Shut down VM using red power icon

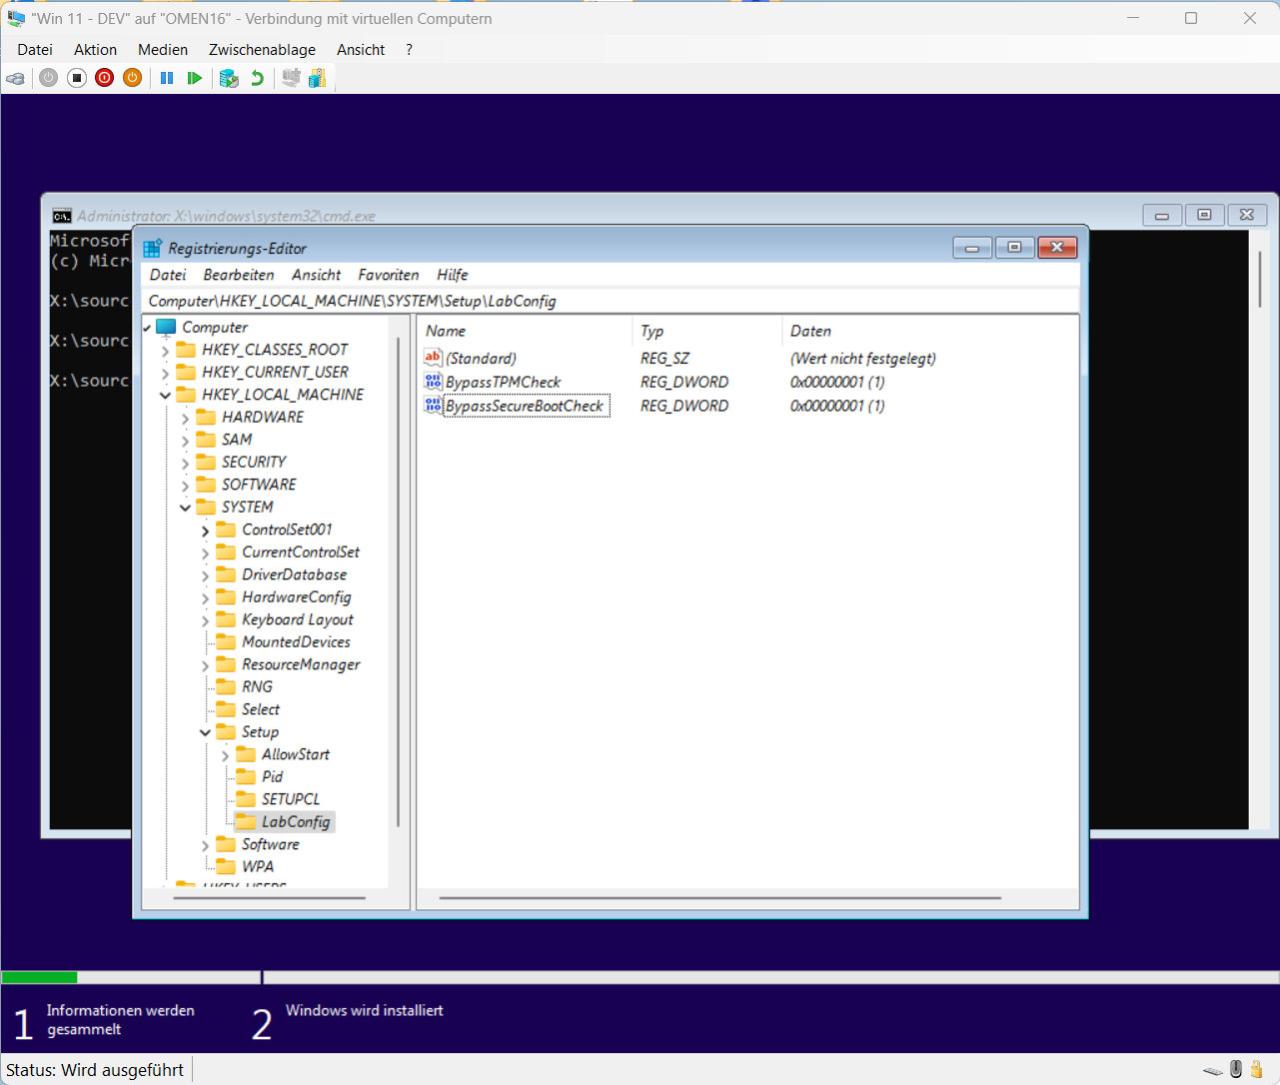[104, 78]
